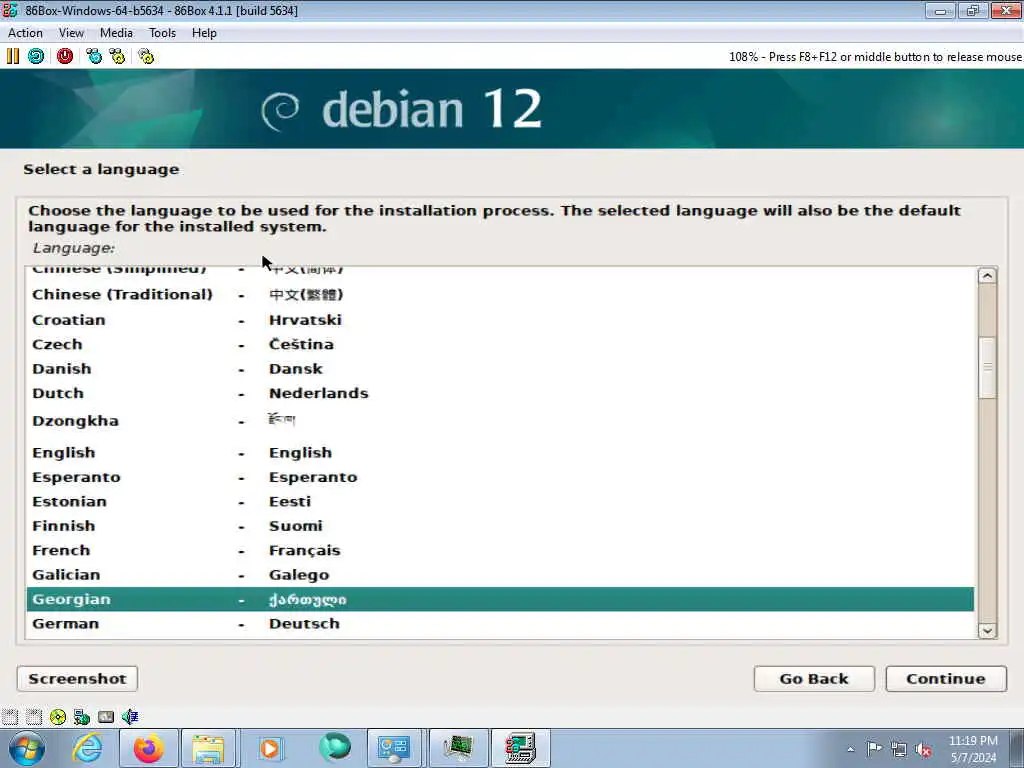
Task: Select Dzongkha in the language list
Action: [500, 421]
